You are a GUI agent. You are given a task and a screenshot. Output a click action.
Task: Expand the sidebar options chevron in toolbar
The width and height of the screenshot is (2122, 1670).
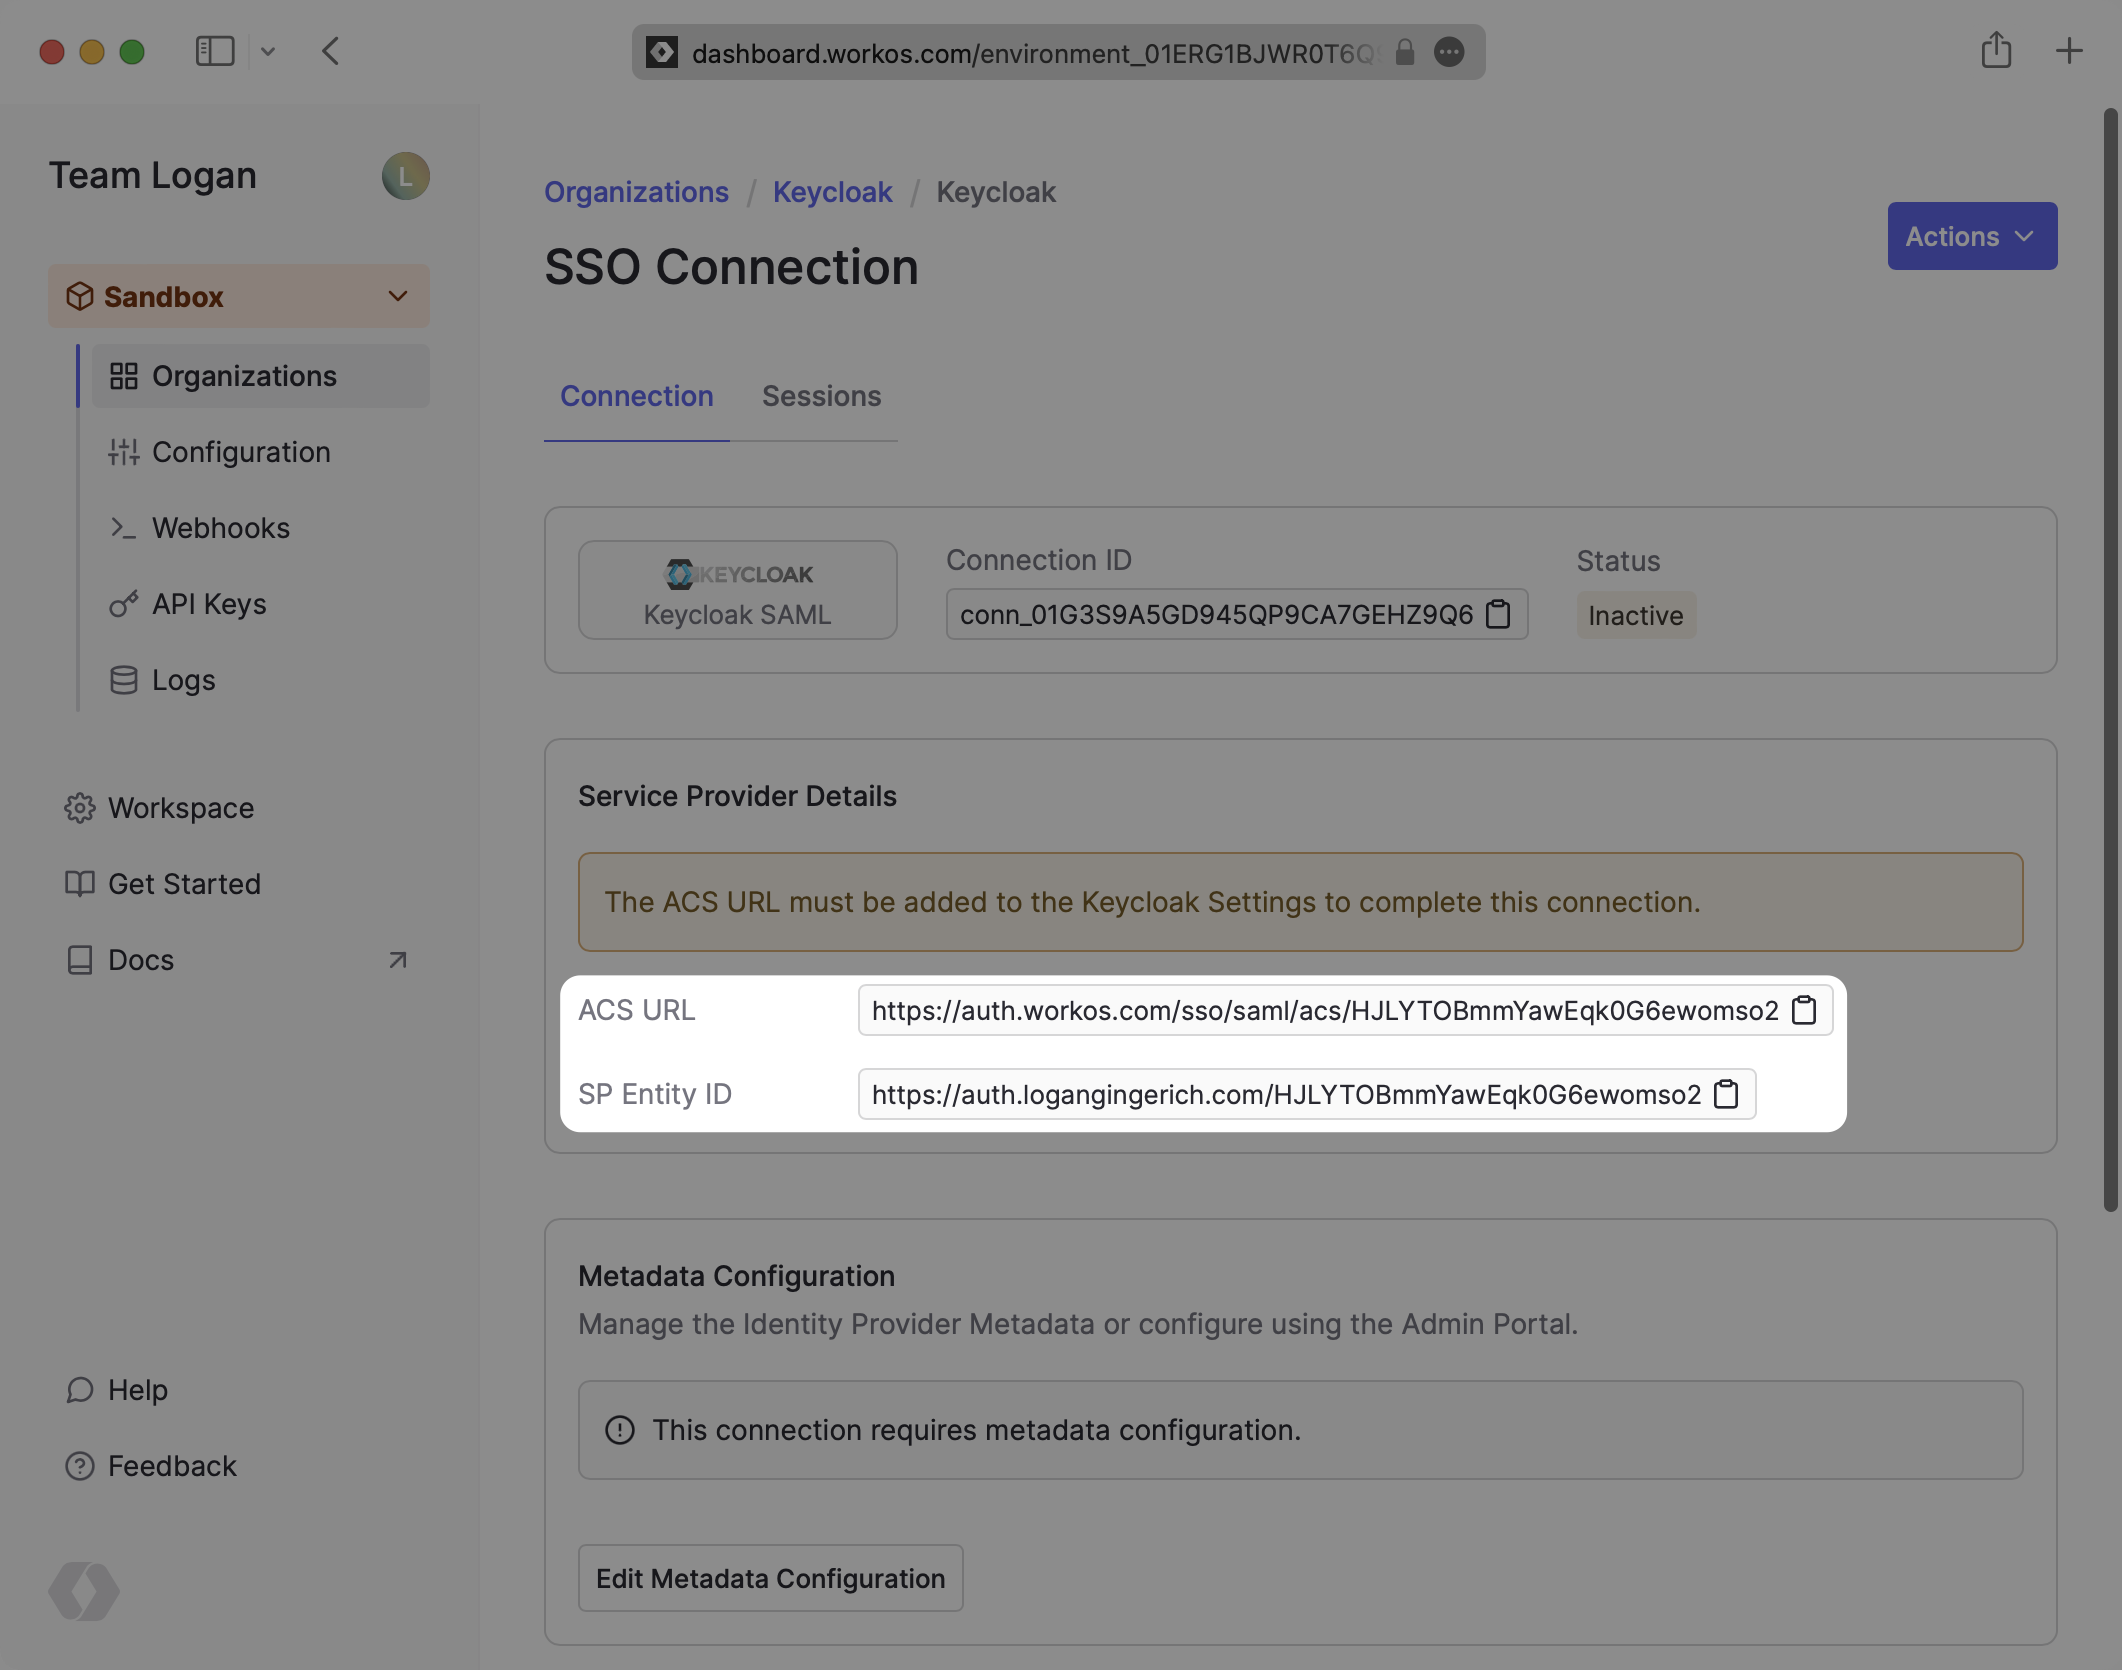click(x=268, y=51)
